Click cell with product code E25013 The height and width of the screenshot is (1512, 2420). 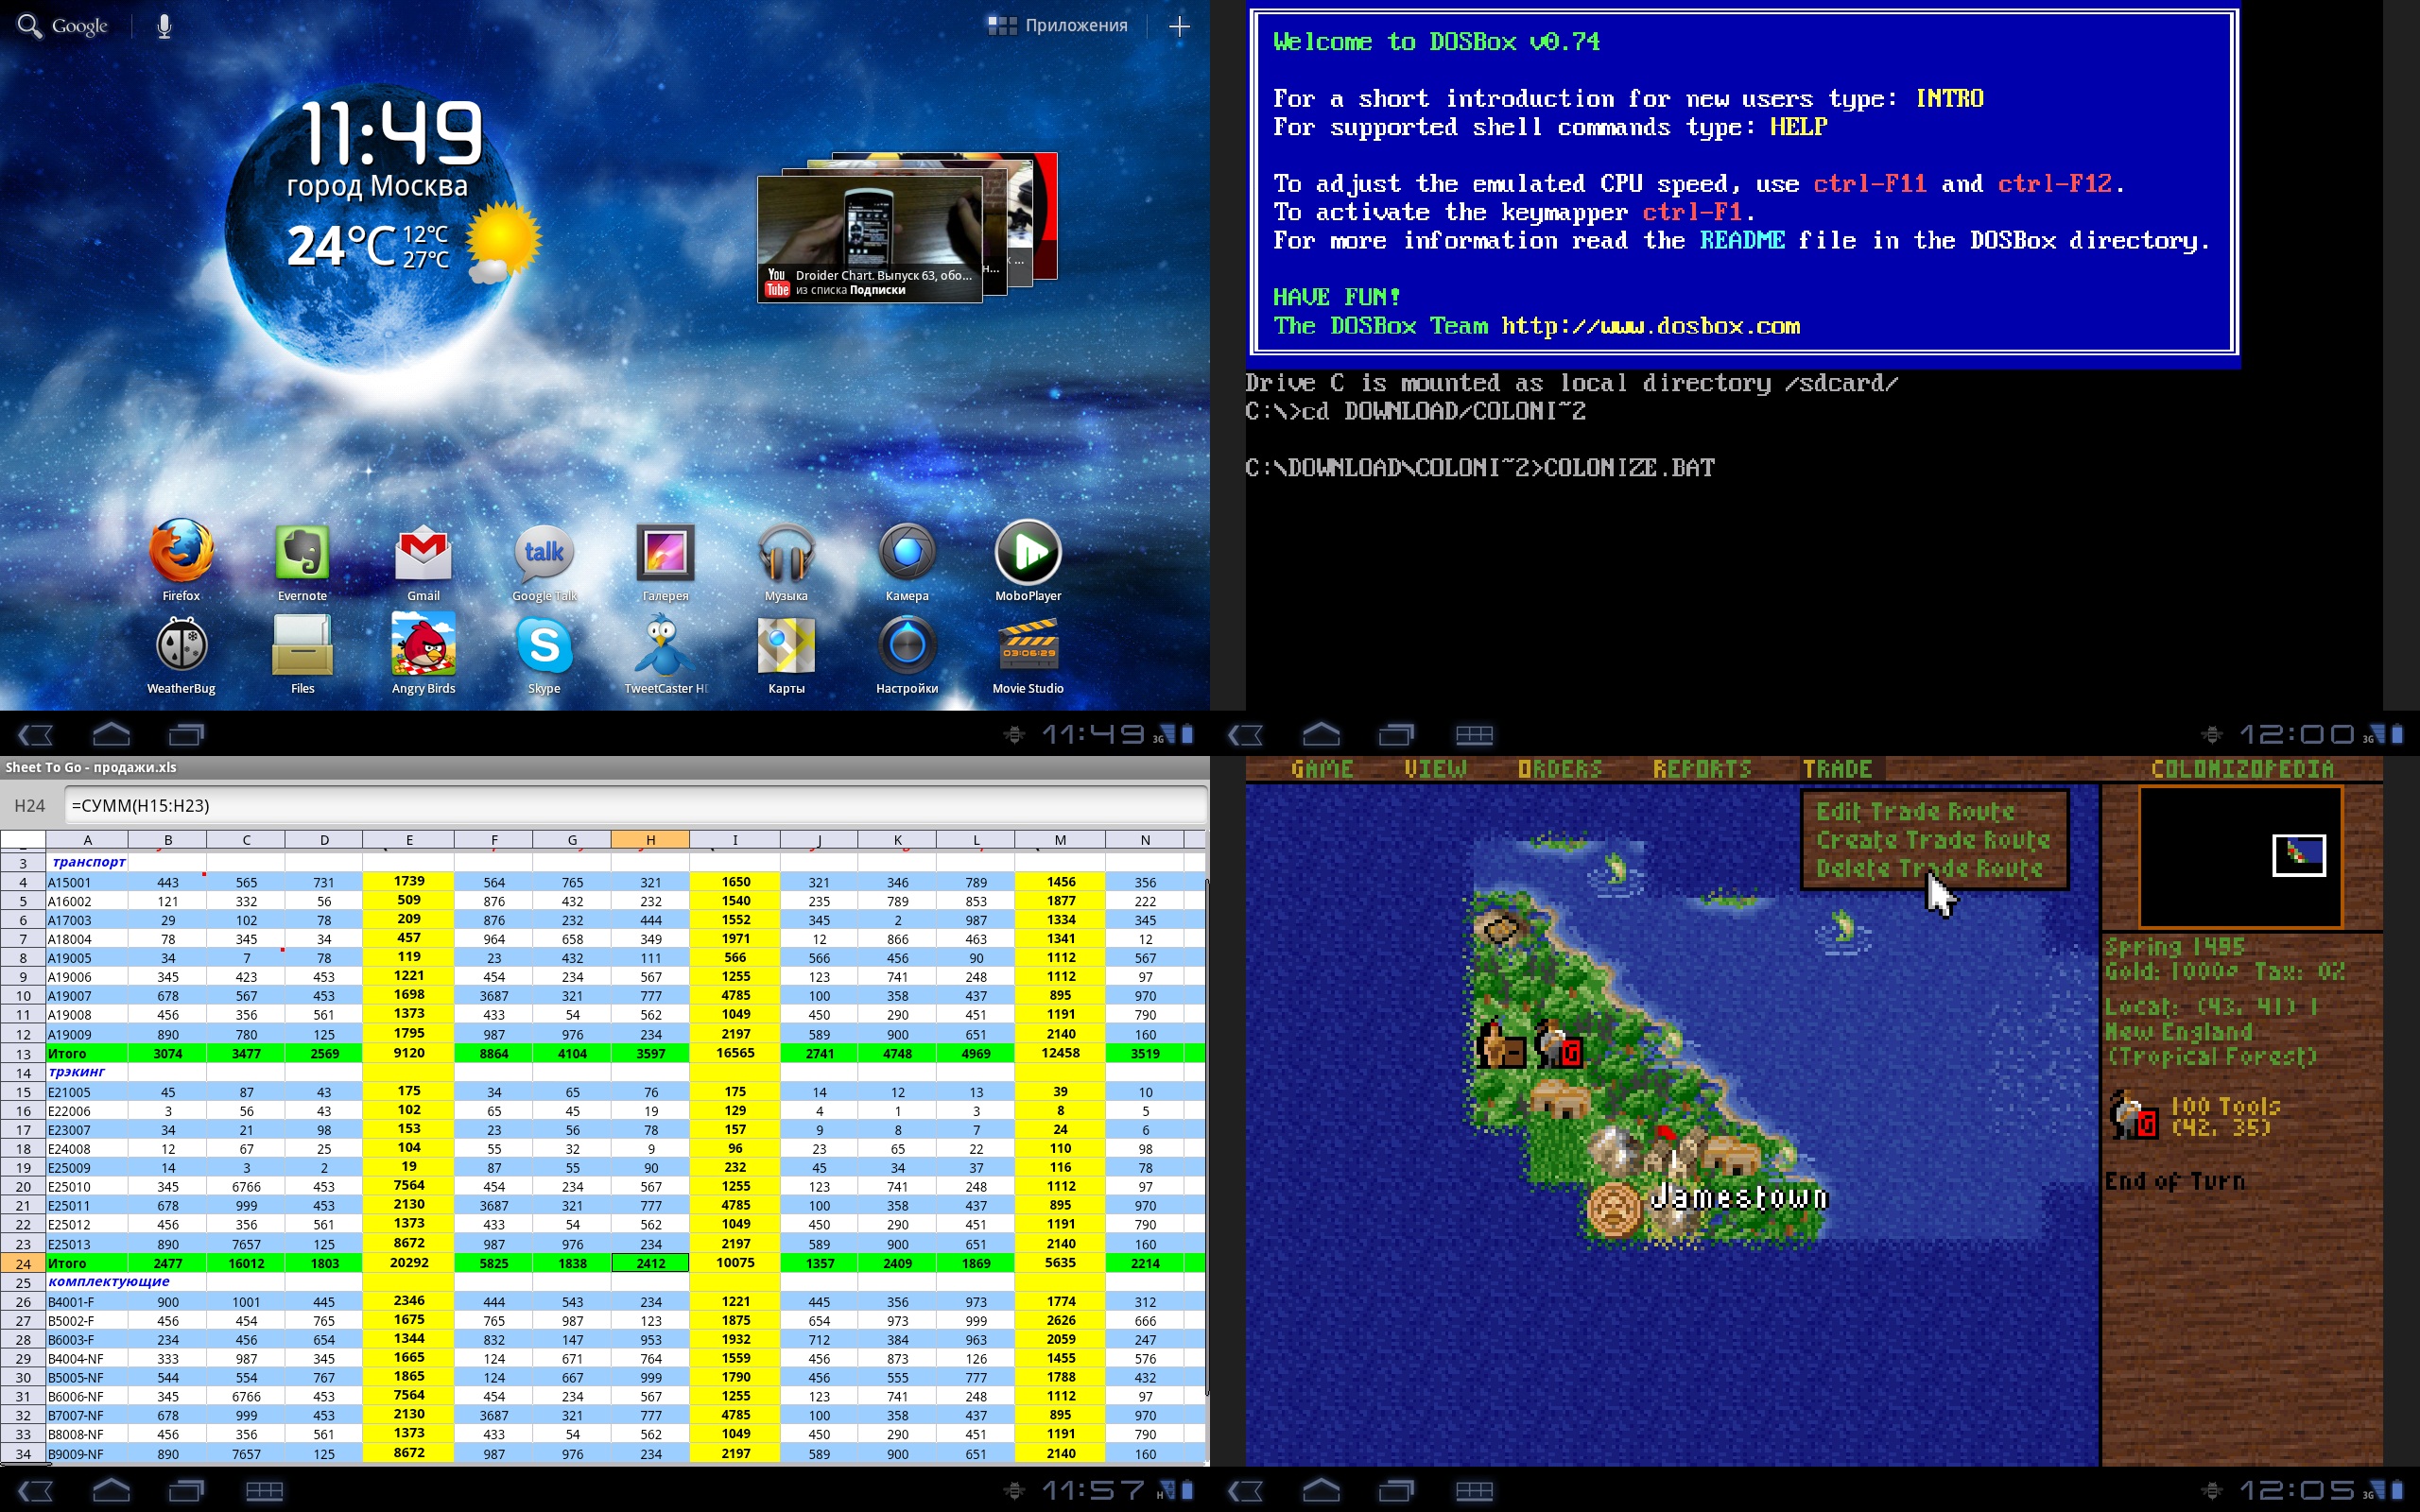pyautogui.click(x=88, y=1244)
